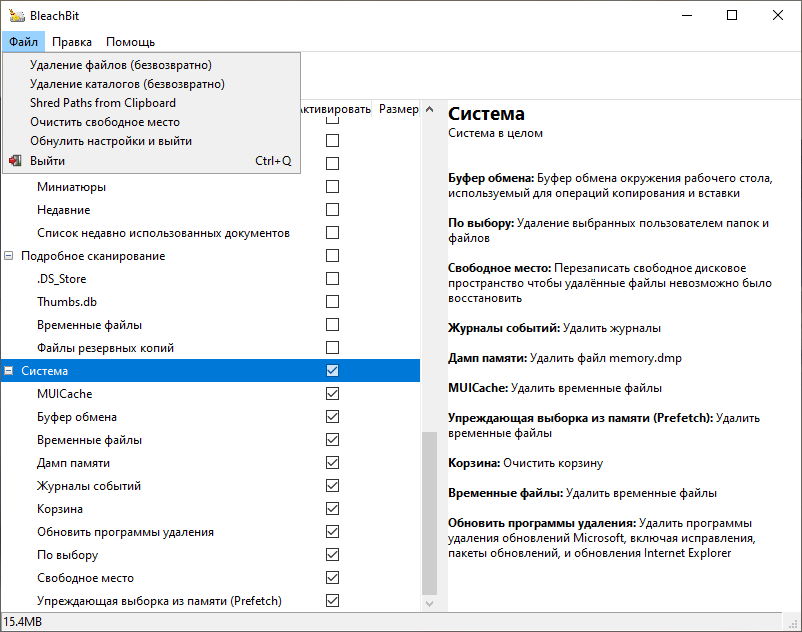Uncheck the Дамп памяти checkbox

332,463
